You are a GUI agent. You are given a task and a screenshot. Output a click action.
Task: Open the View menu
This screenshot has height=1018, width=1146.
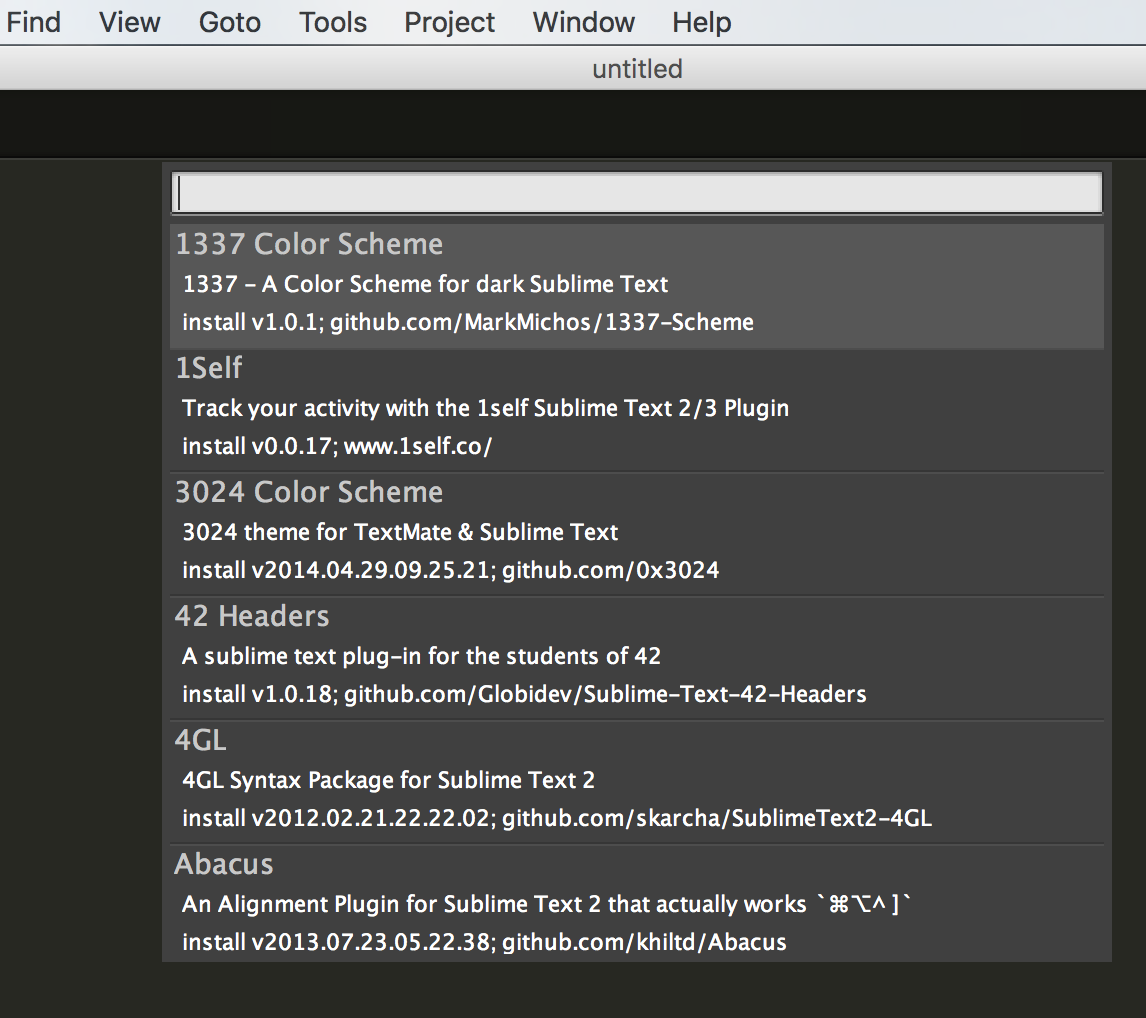coord(129,22)
